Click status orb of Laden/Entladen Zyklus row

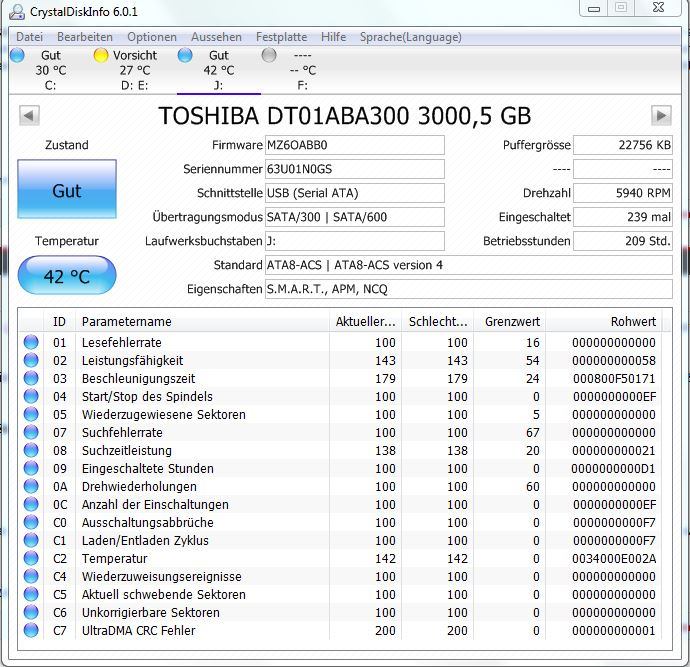point(31,540)
